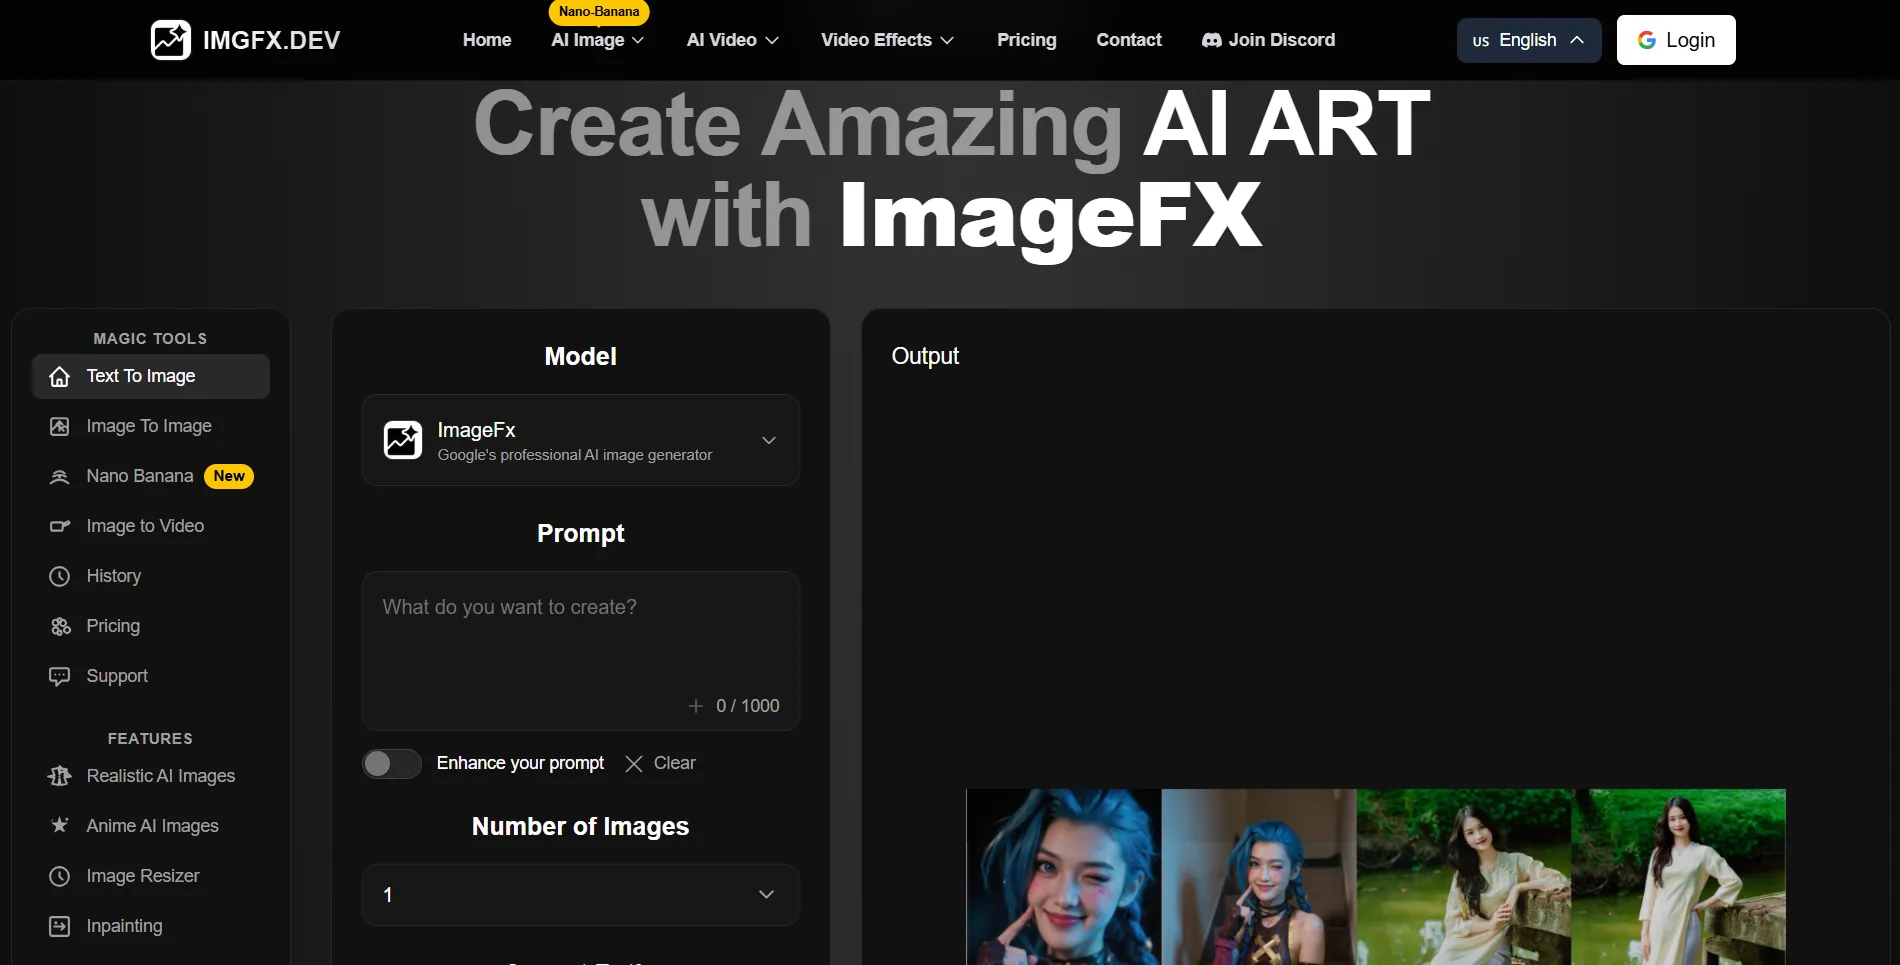The height and width of the screenshot is (965, 1900).
Task: View generation History
Action: tap(113, 576)
